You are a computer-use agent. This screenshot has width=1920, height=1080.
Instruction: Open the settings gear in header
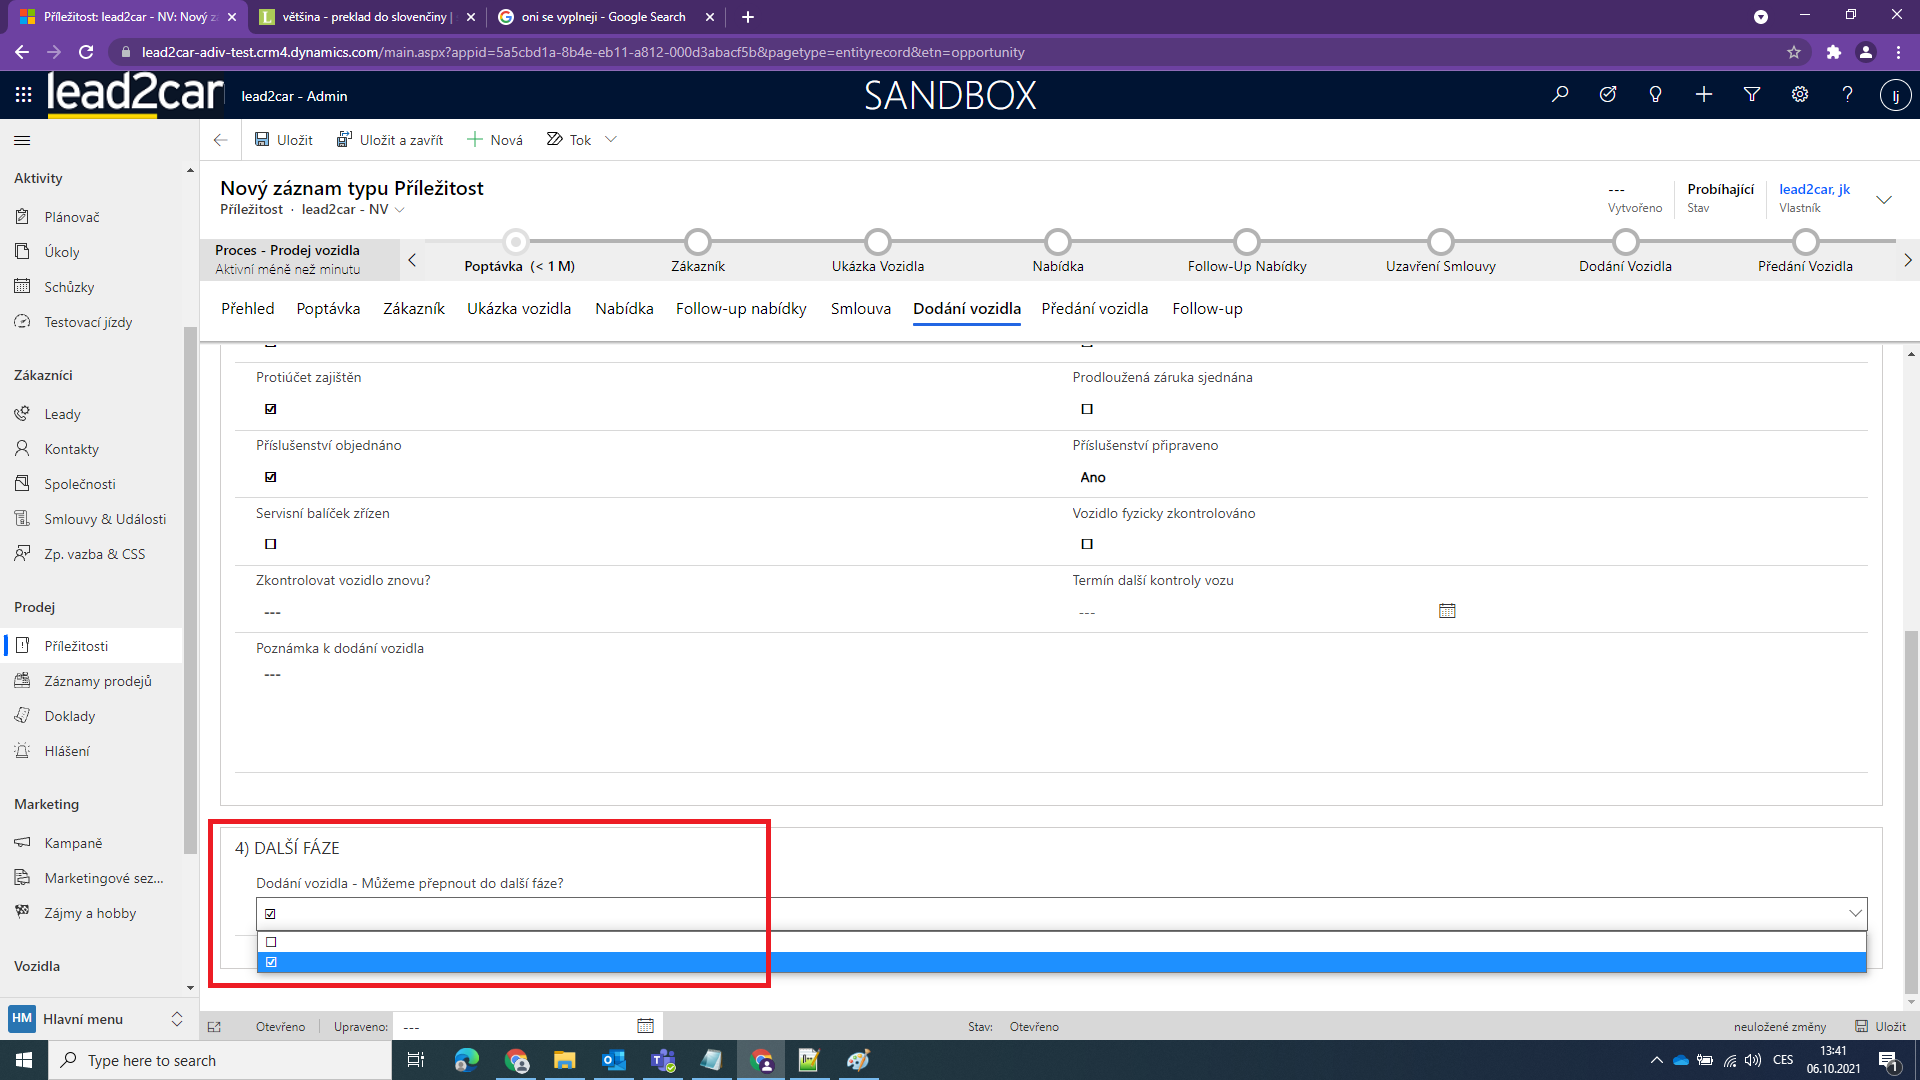[x=1800, y=95]
